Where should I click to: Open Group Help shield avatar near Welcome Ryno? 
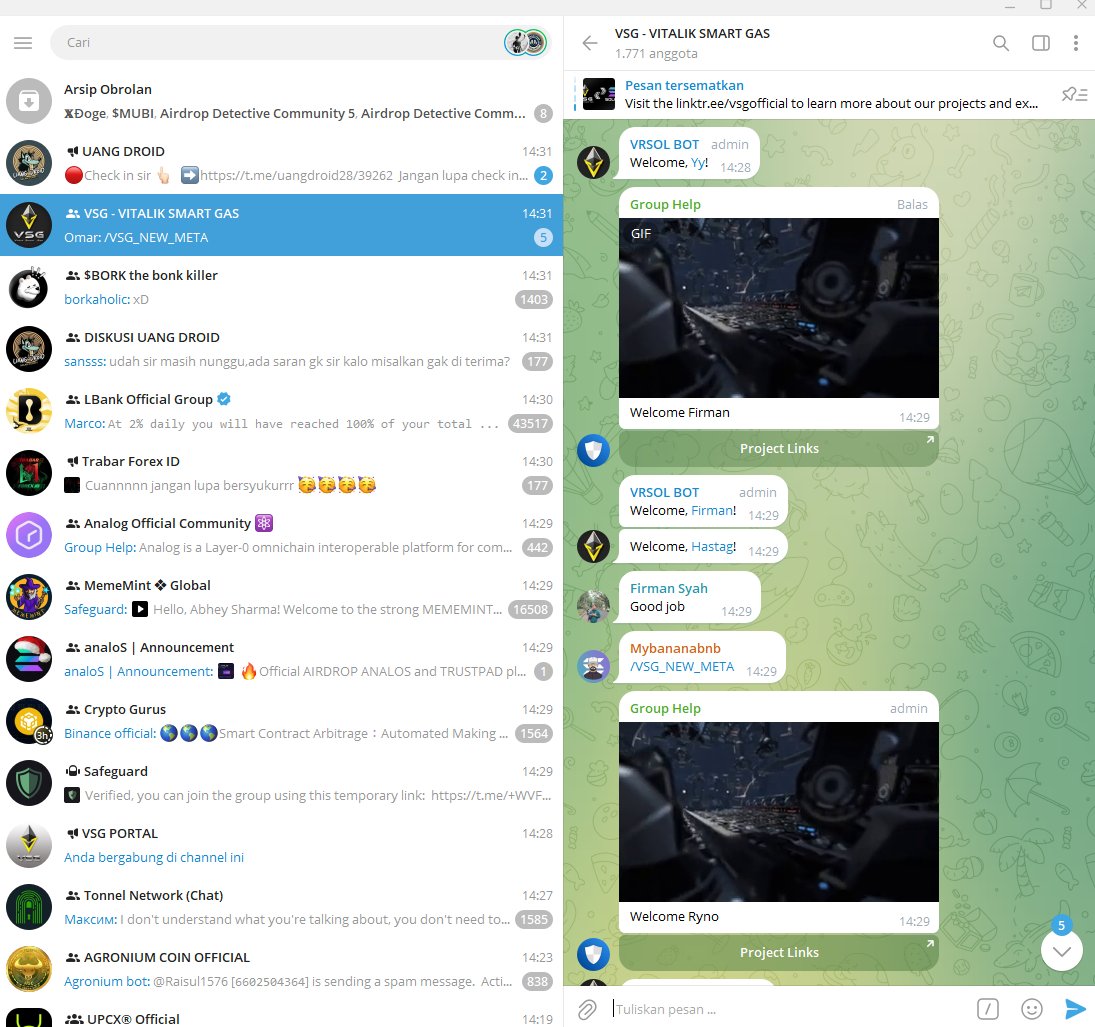tap(594, 954)
